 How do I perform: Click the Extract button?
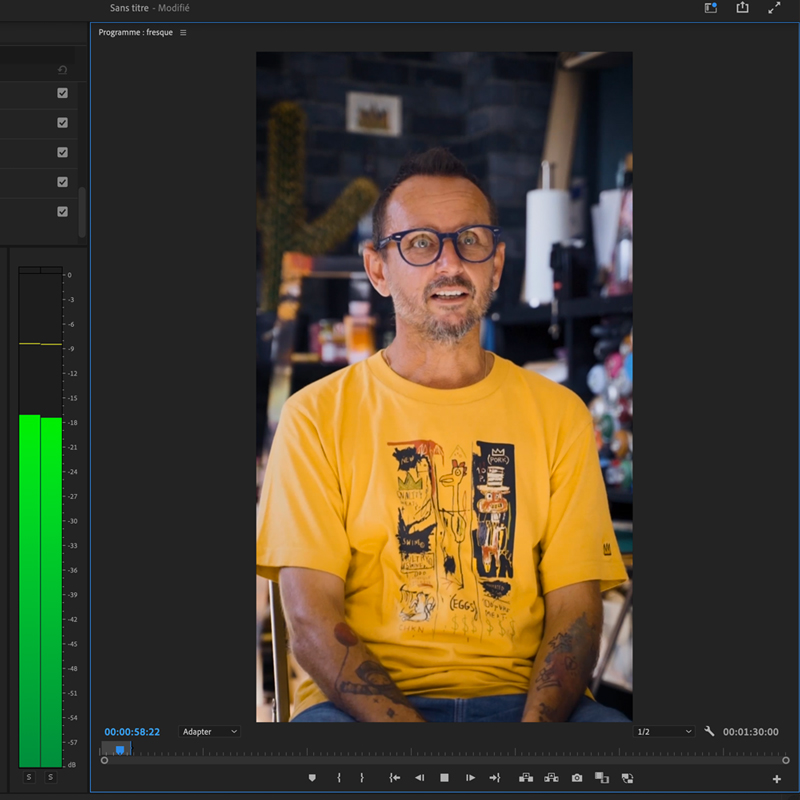tap(551, 778)
